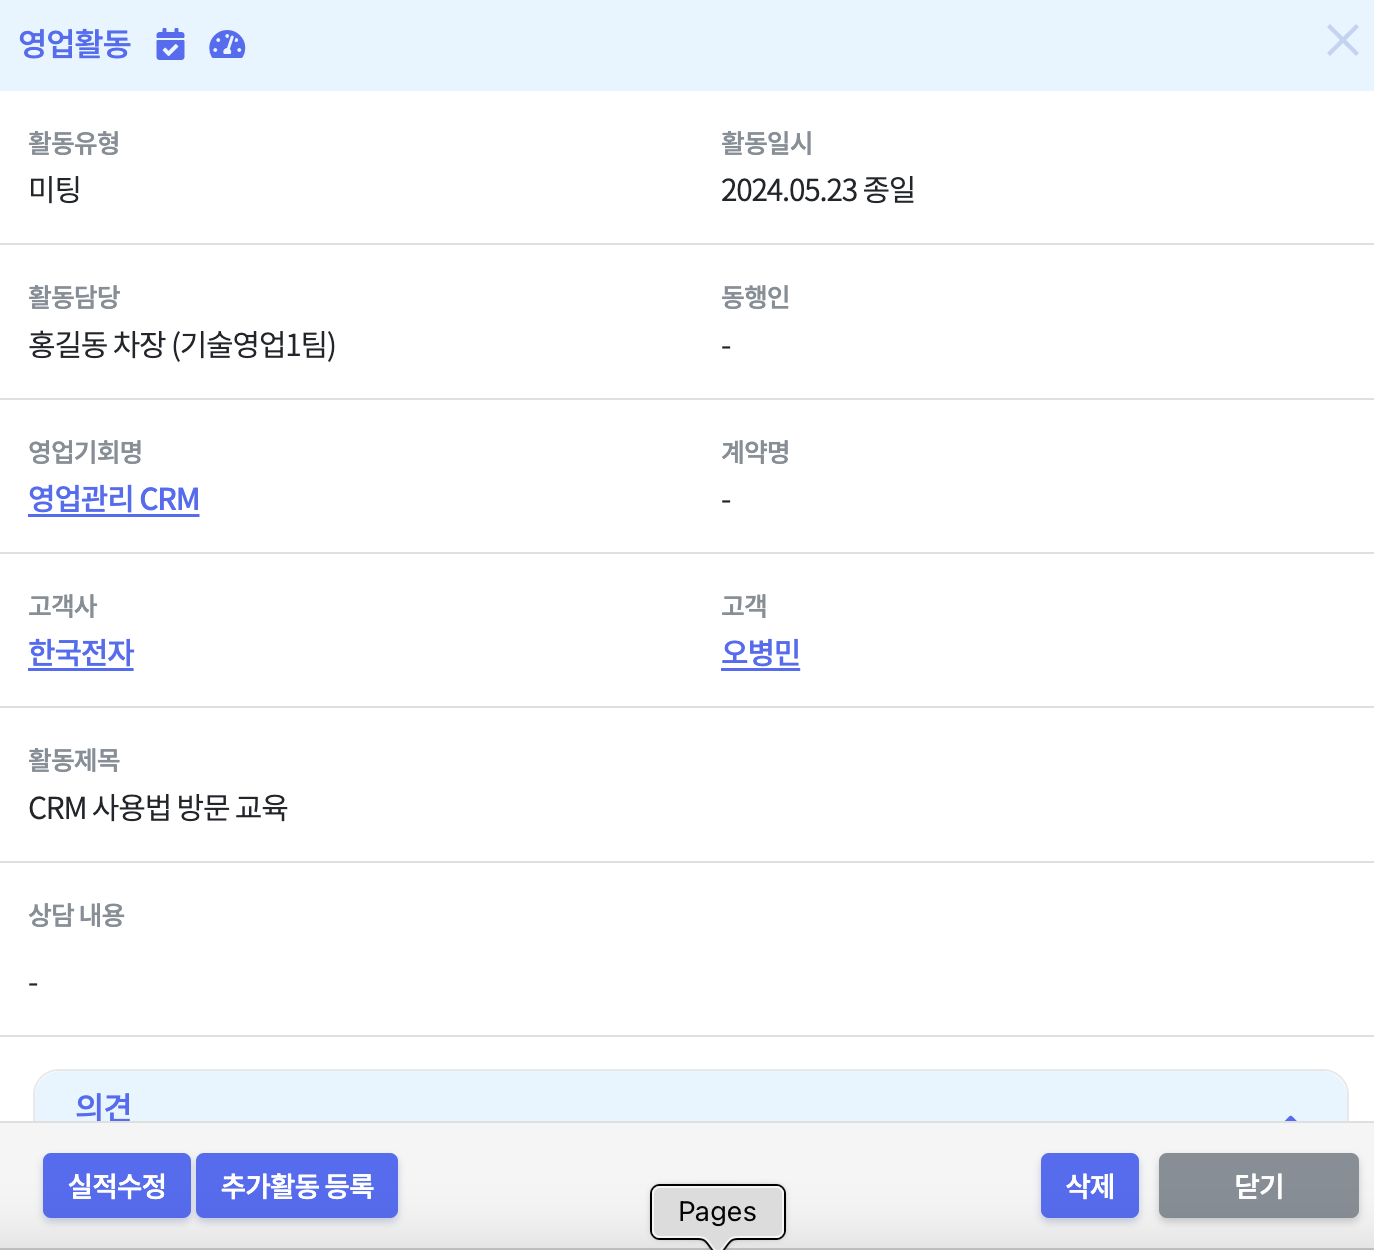Click the gray 닫기 button
This screenshot has width=1374, height=1250.
coord(1258,1186)
